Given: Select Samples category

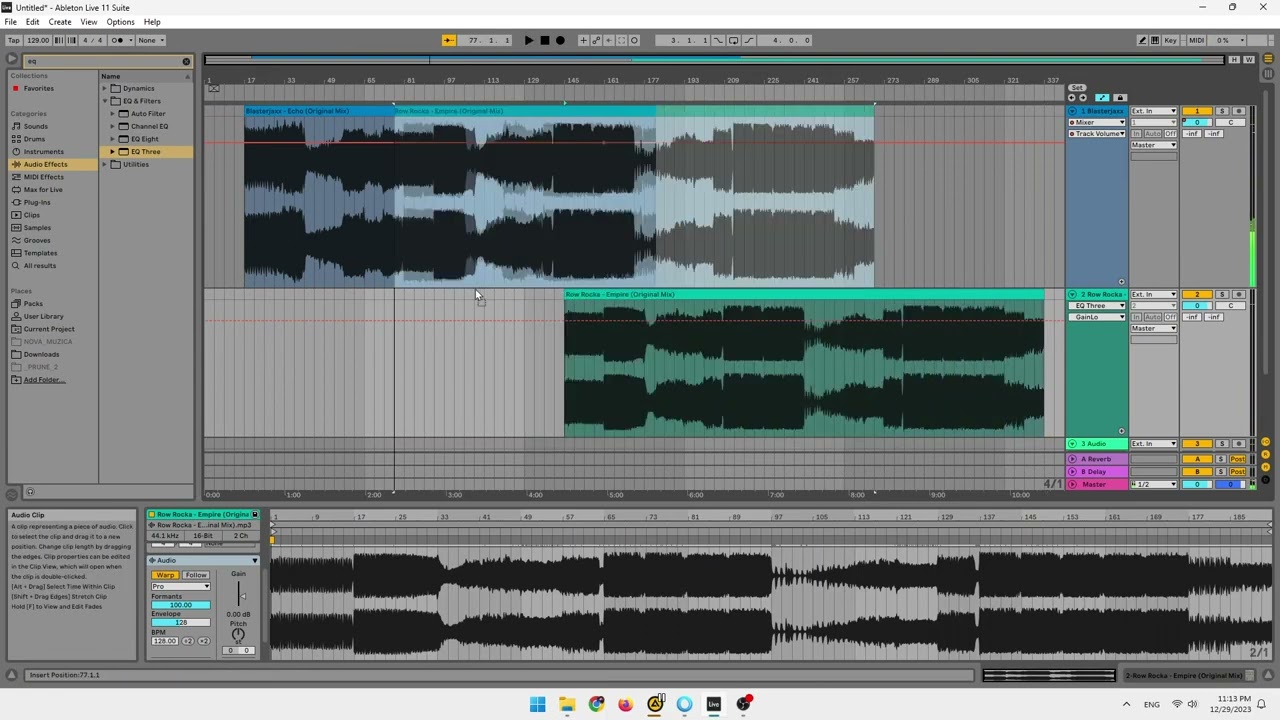Looking at the screenshot, I should [37, 228].
